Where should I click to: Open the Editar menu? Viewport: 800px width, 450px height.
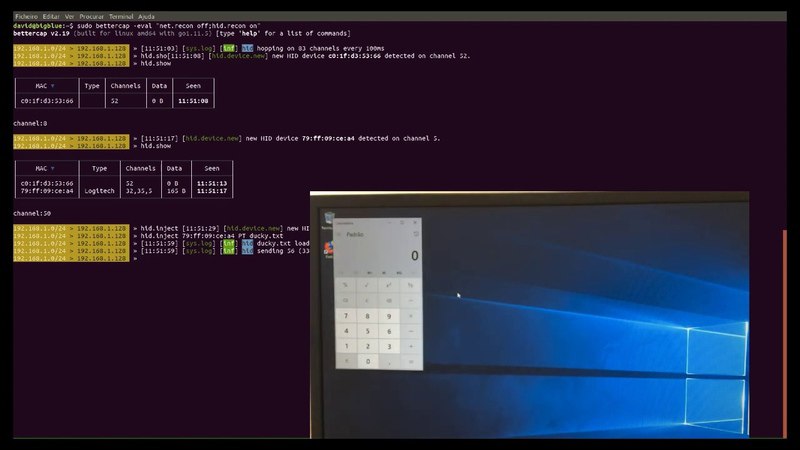coord(51,16)
